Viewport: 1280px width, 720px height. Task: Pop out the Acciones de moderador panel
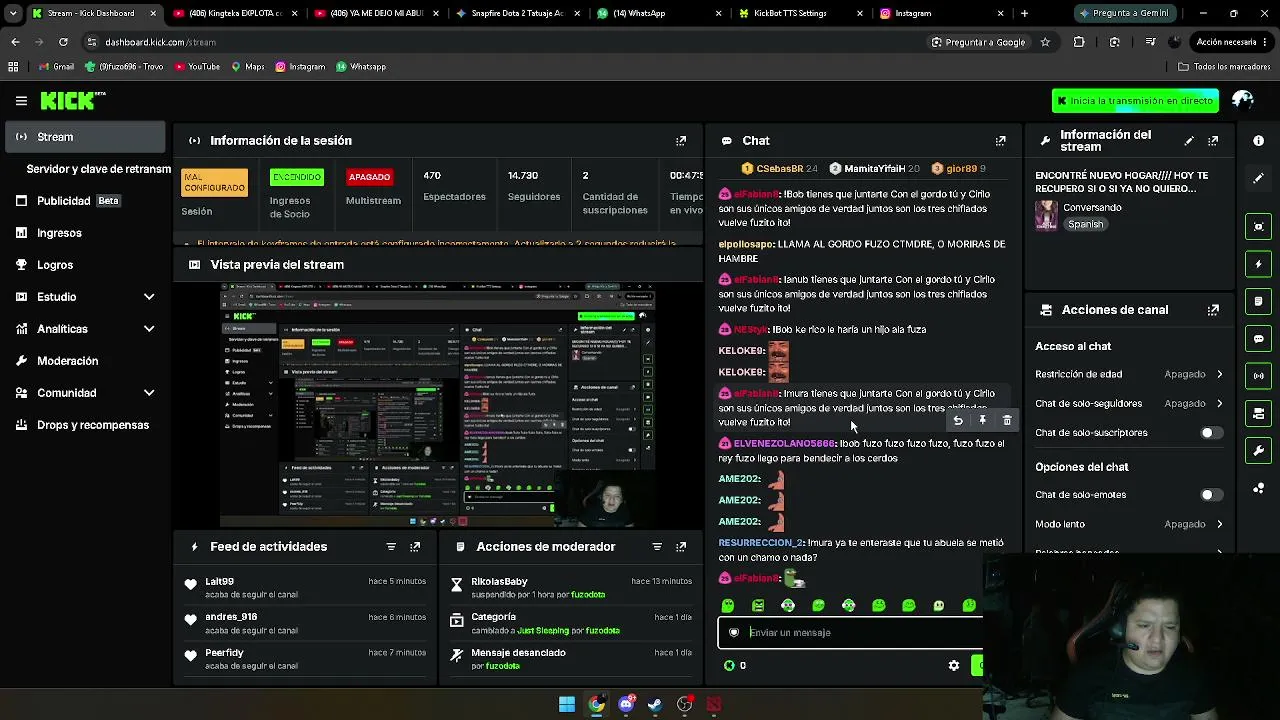pyautogui.click(x=681, y=547)
